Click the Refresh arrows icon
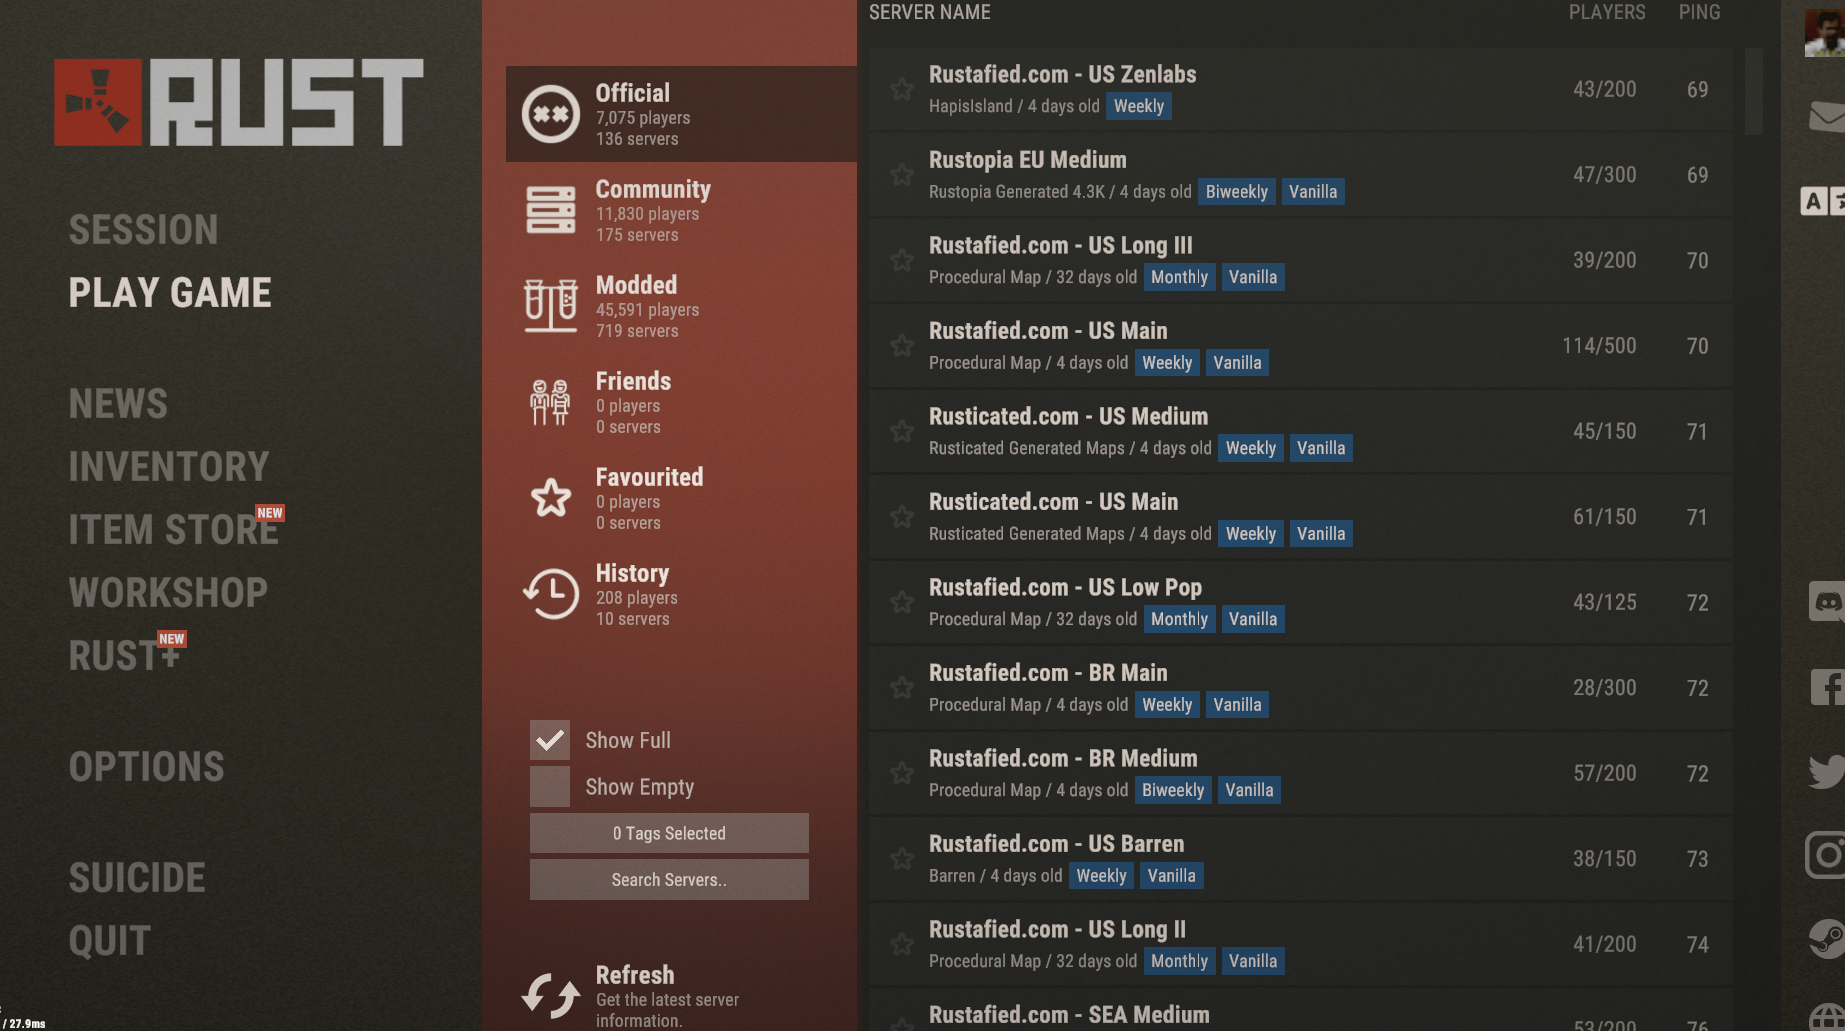Image resolution: width=1845 pixels, height=1031 pixels. pos(550,996)
